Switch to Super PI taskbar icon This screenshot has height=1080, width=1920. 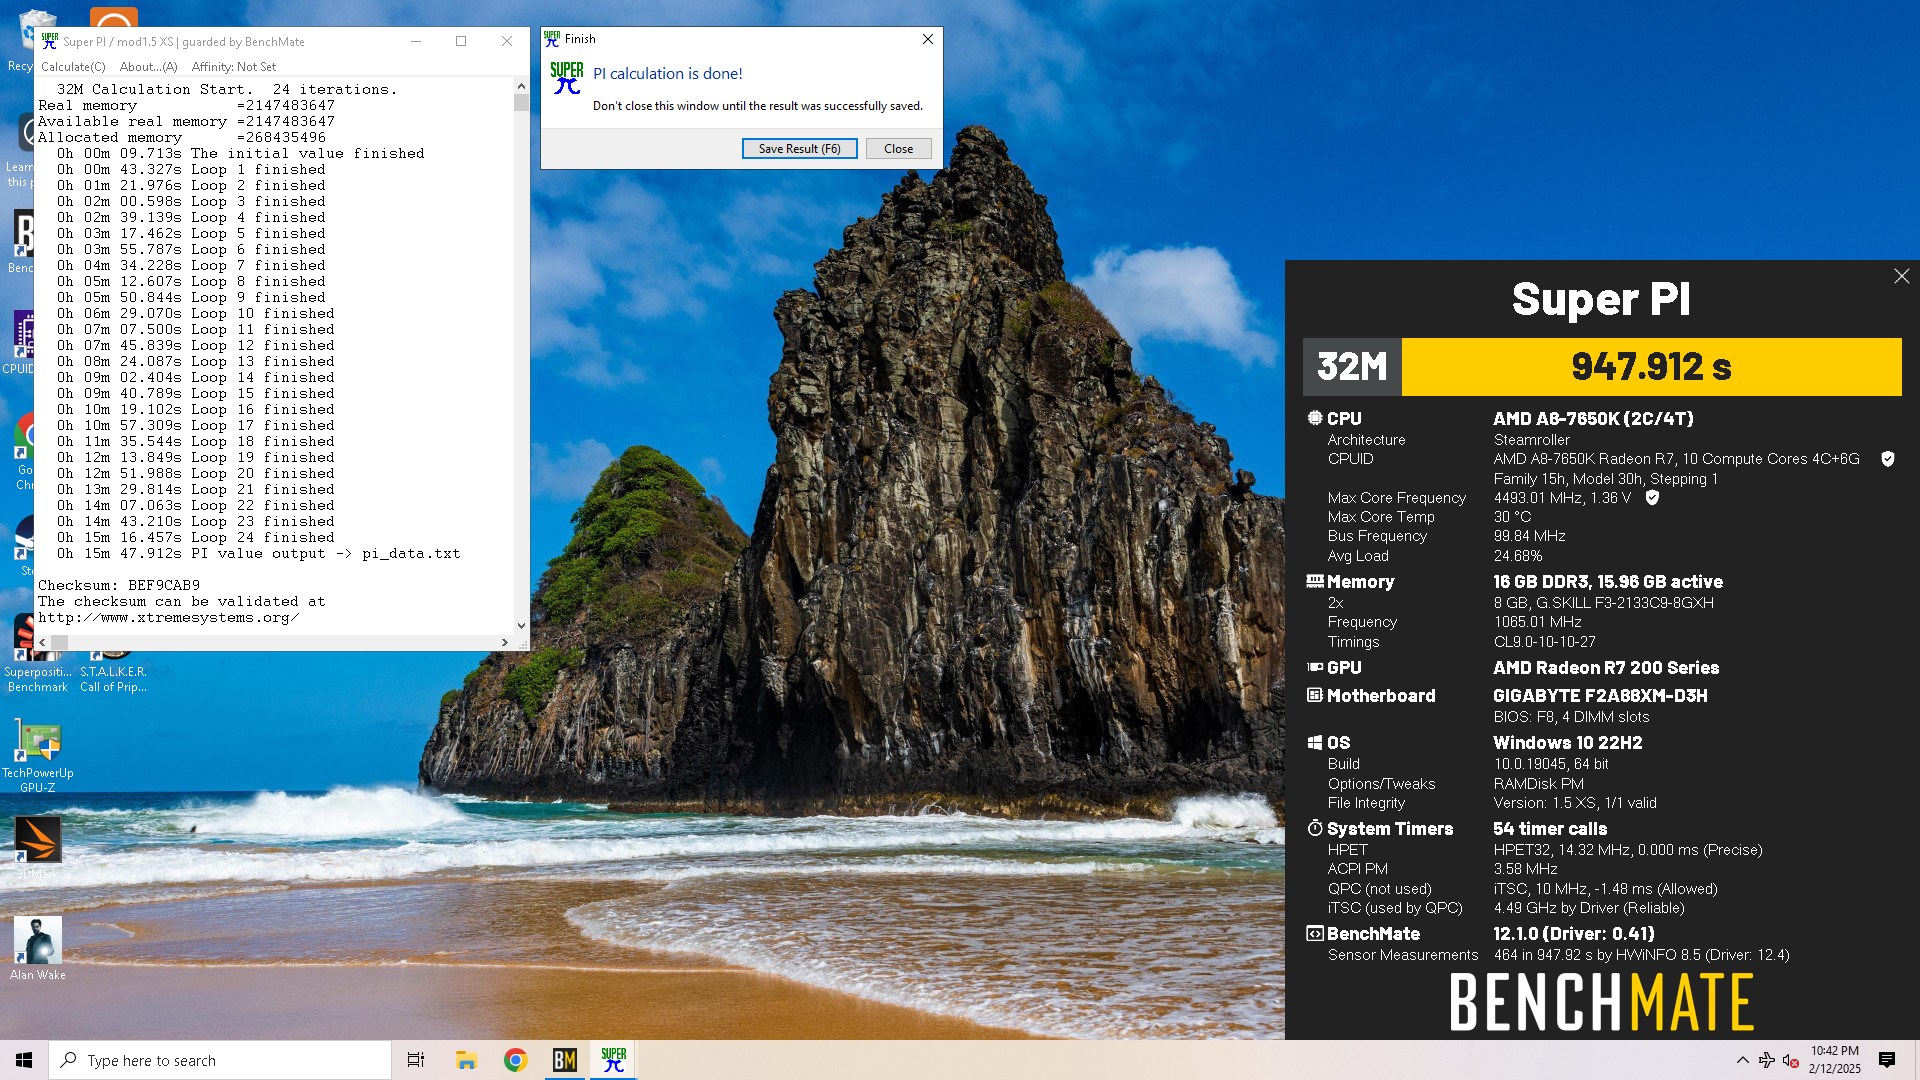614,1060
